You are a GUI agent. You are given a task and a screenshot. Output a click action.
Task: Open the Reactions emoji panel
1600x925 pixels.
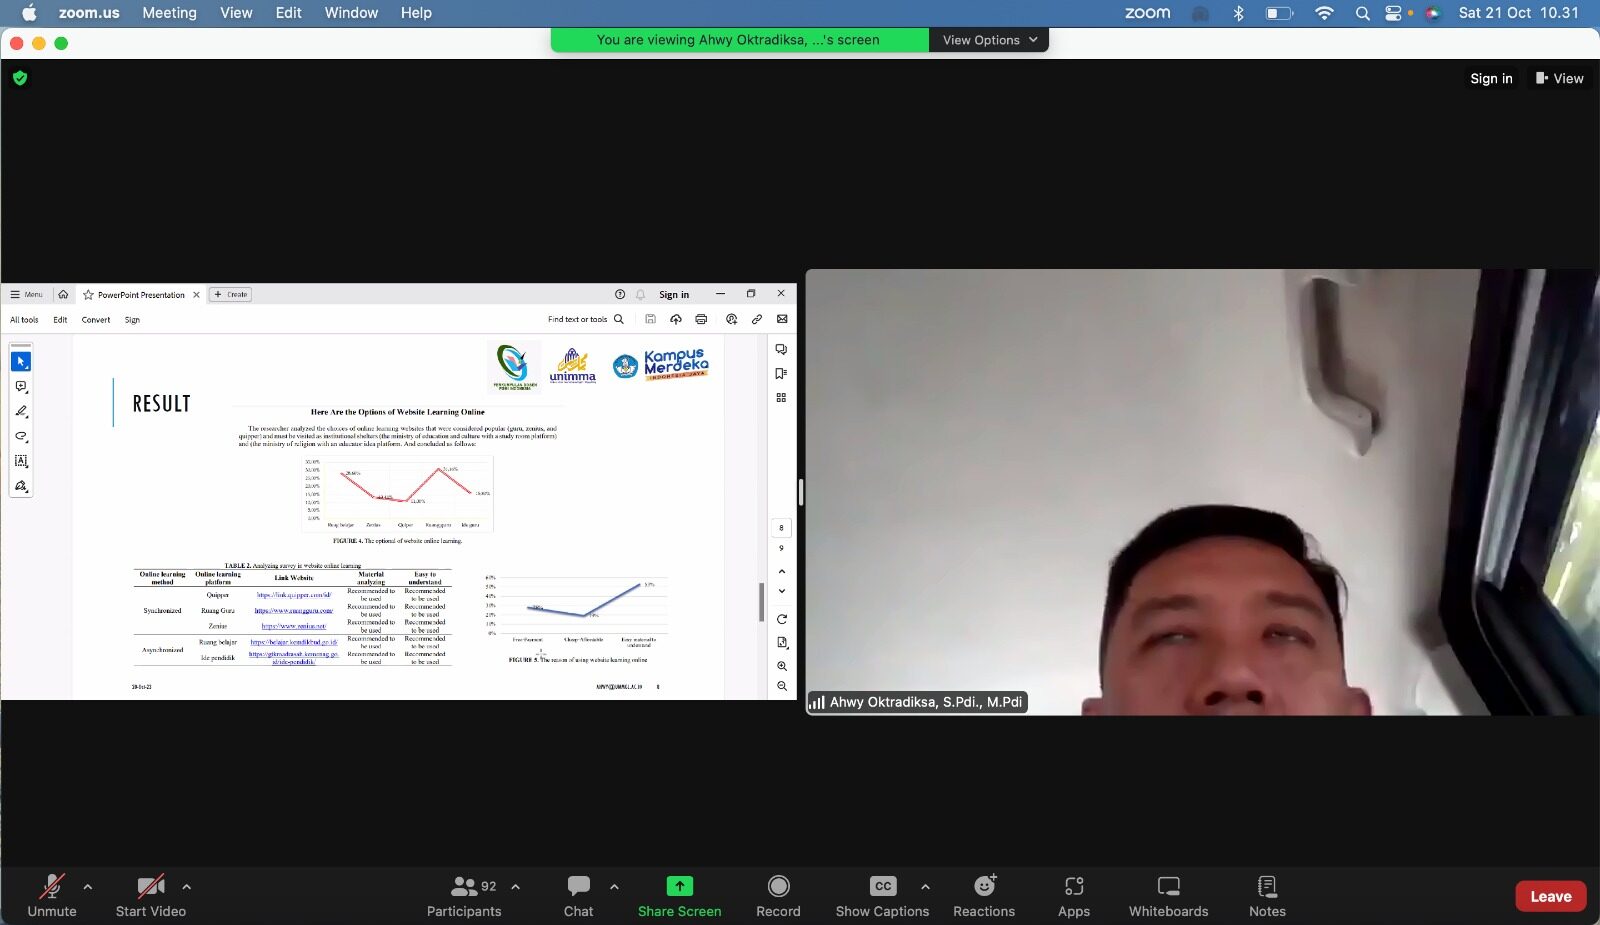(984, 895)
